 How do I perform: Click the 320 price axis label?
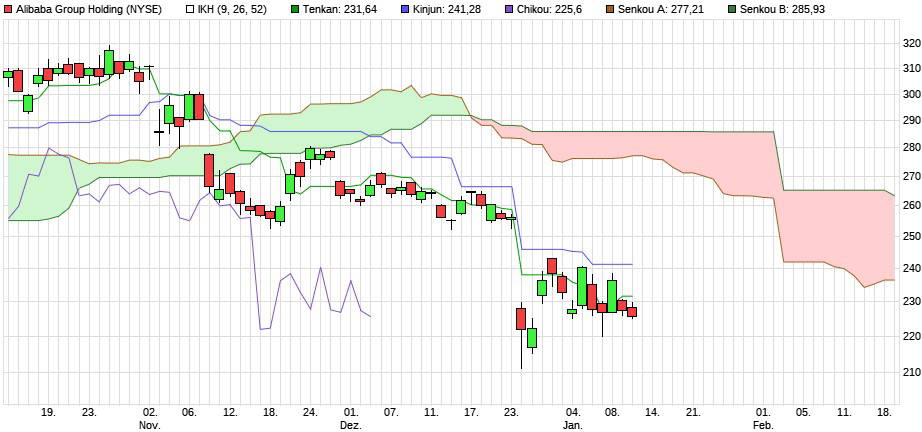910,43
